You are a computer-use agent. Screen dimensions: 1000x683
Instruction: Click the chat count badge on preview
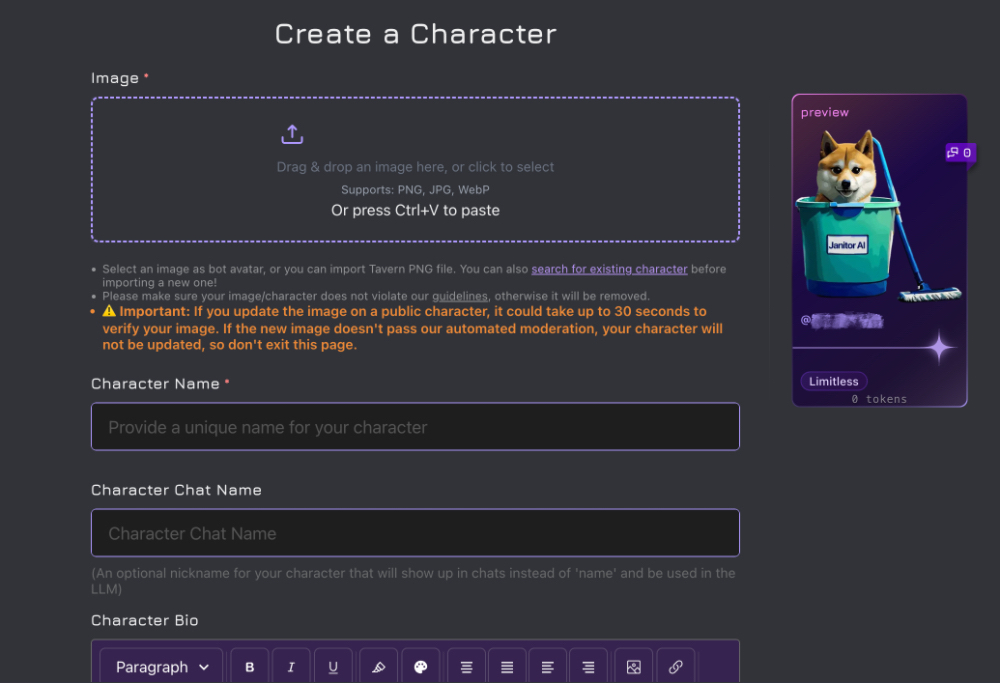pyautogui.click(x=960, y=153)
